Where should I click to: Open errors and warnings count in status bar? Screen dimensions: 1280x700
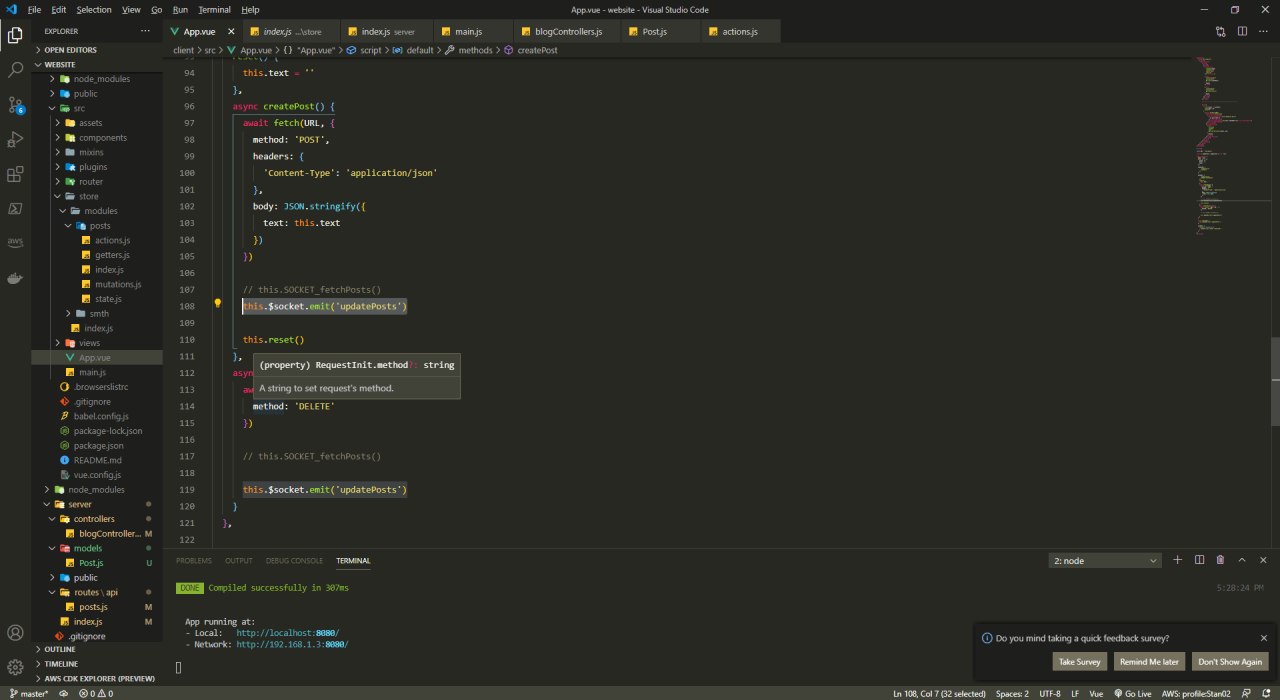[x=96, y=693]
